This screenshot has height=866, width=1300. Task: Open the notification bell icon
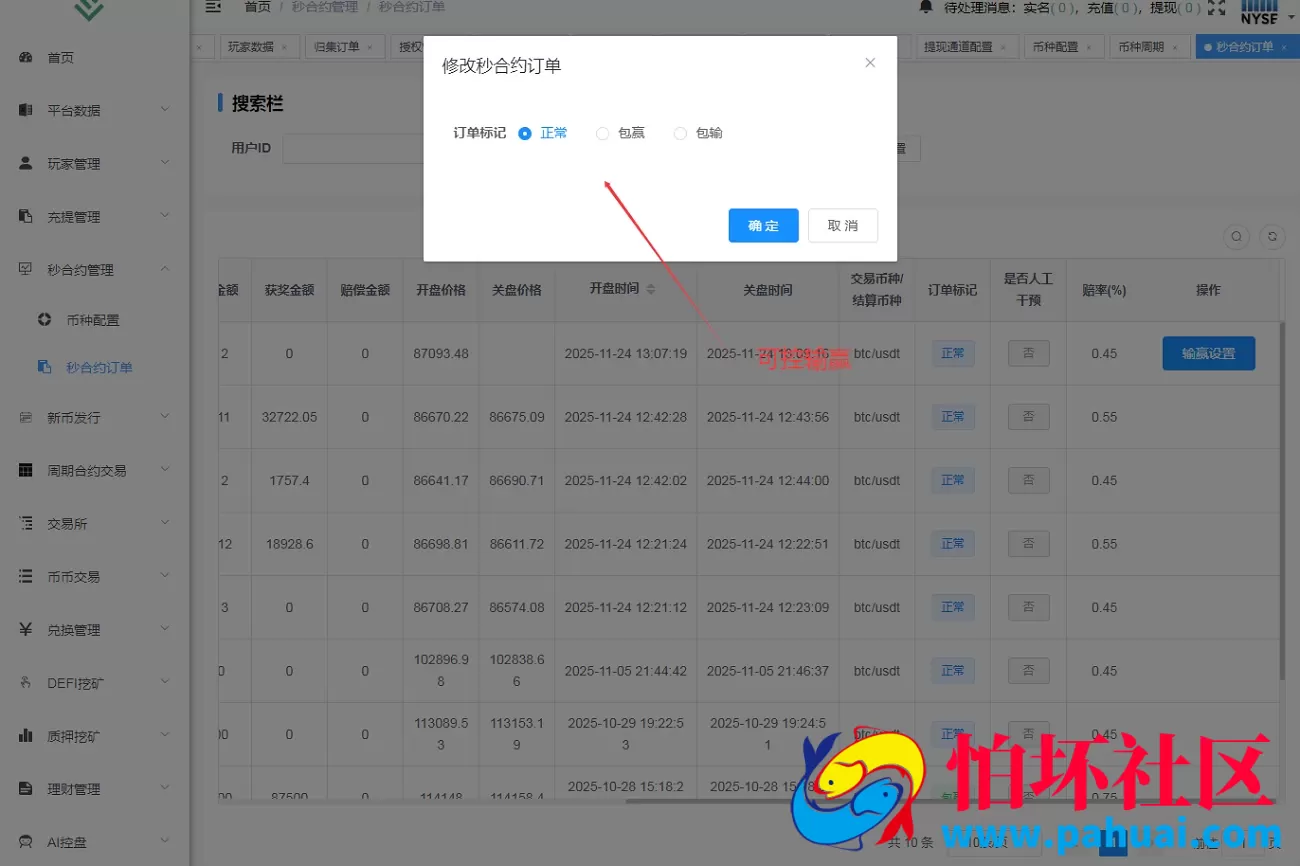[x=926, y=7]
